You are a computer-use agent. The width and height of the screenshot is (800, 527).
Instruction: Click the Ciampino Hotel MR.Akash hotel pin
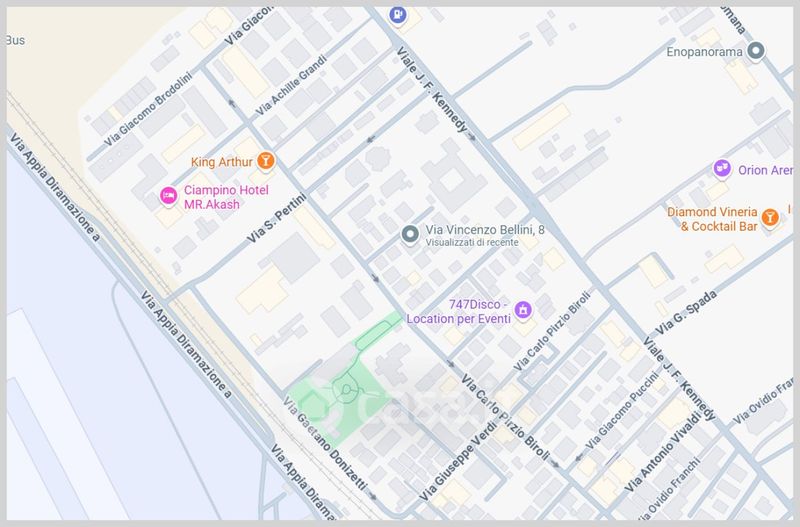pyautogui.click(x=168, y=196)
